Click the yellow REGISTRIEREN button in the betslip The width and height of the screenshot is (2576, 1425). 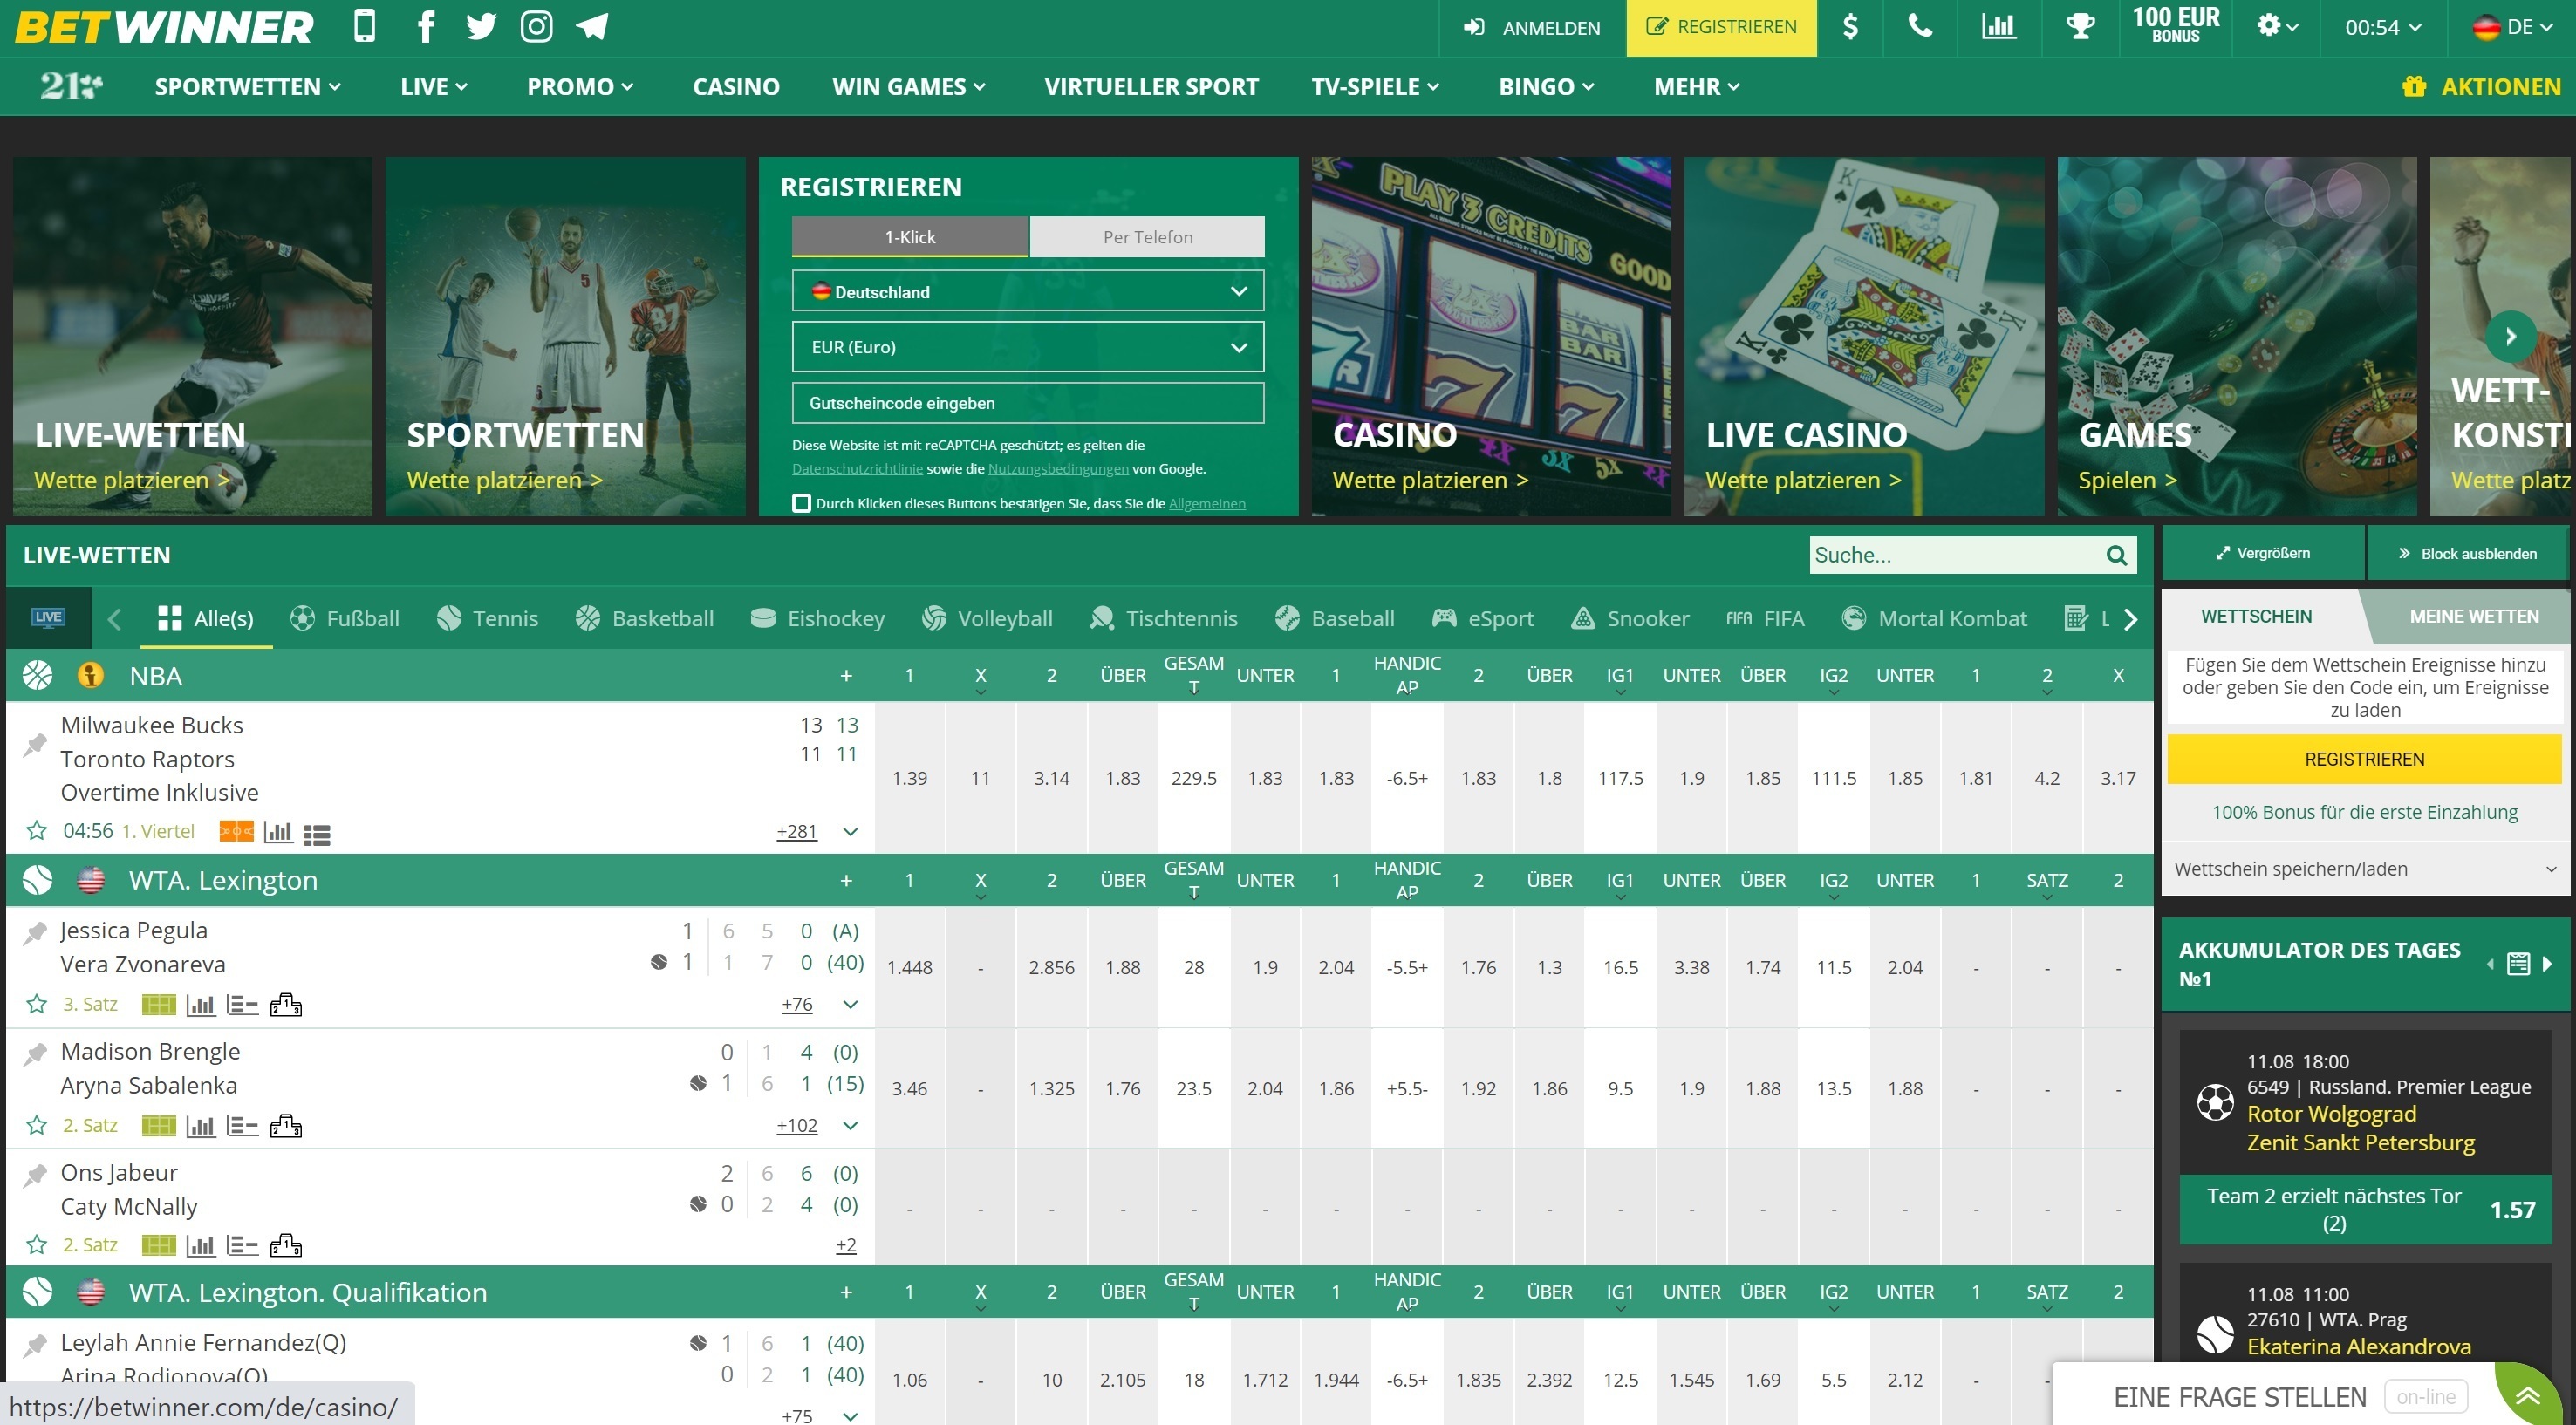click(2364, 759)
